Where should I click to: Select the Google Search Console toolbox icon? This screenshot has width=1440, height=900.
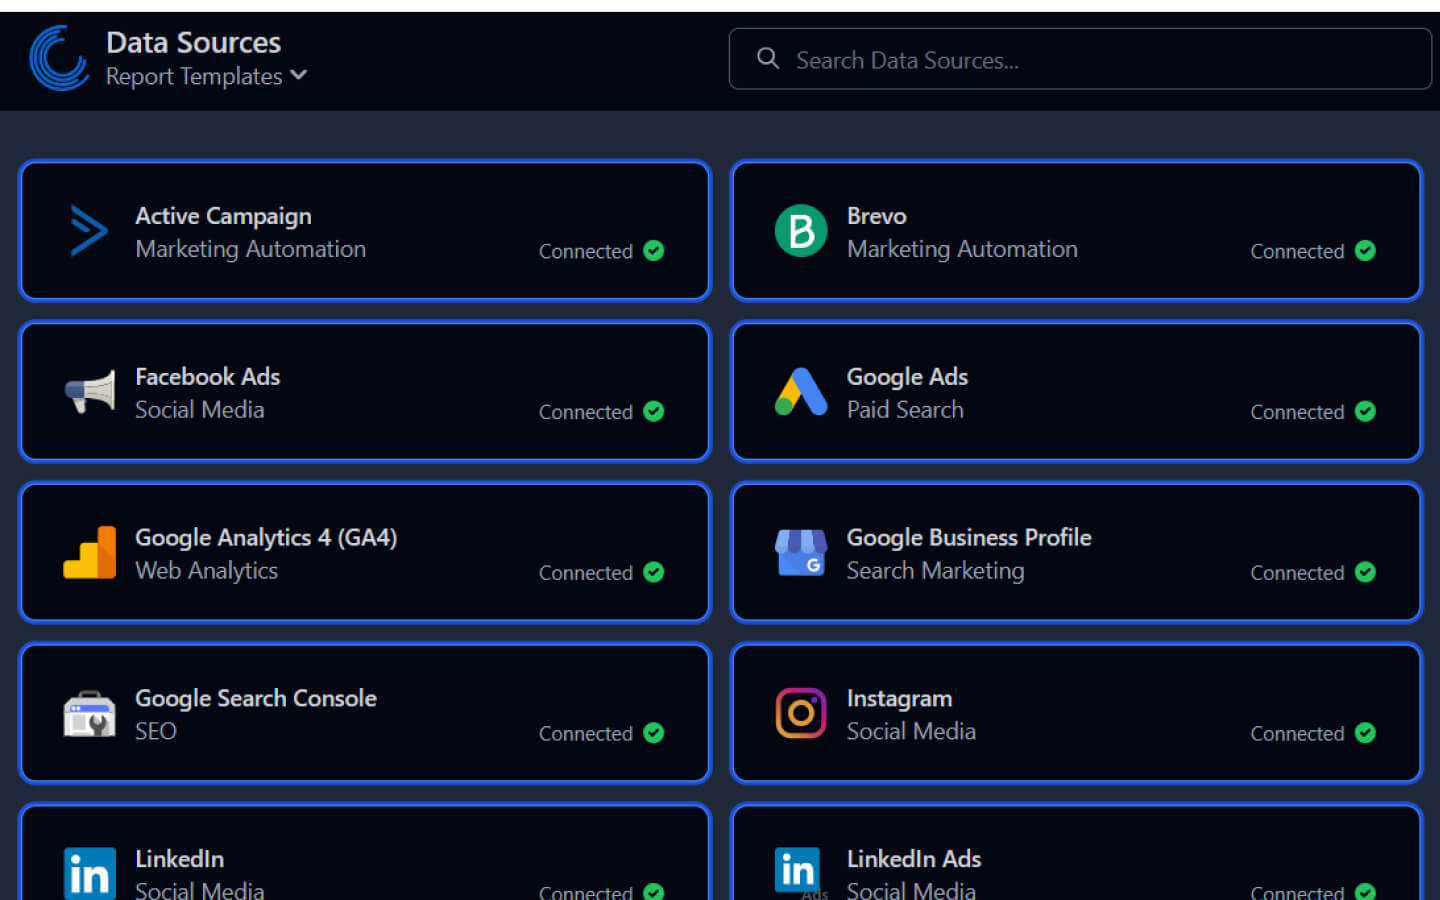pyautogui.click(x=89, y=714)
